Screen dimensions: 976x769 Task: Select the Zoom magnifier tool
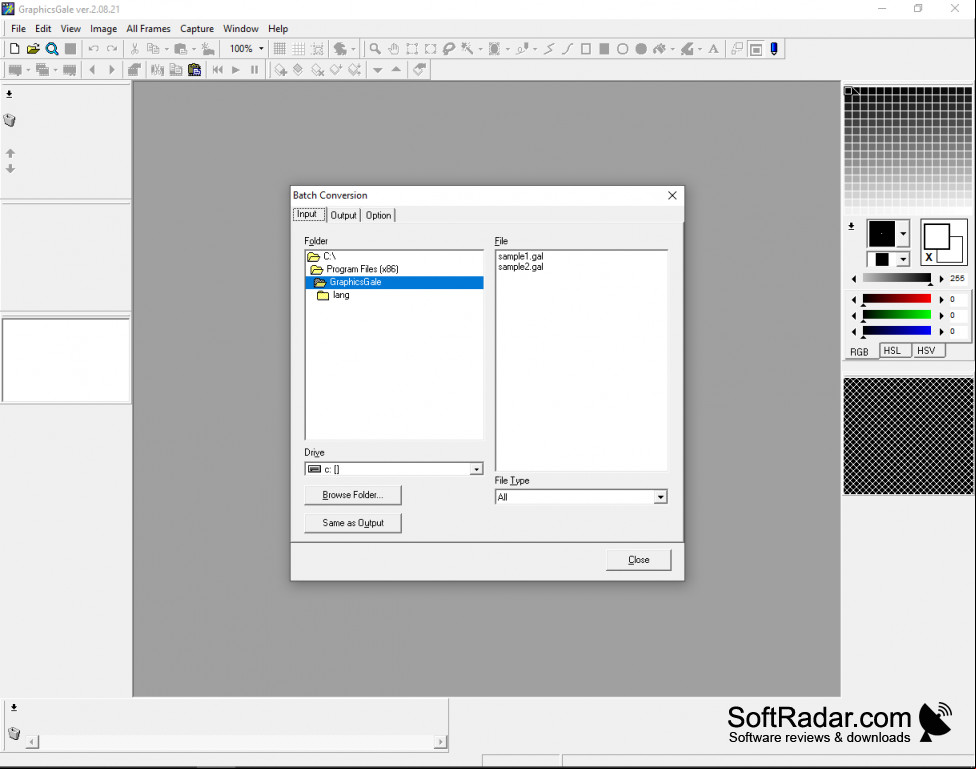click(x=375, y=49)
